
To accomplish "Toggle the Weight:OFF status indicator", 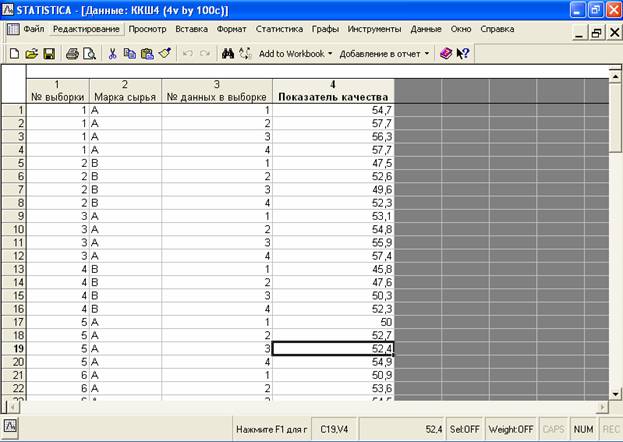I will pyautogui.click(x=511, y=429).
